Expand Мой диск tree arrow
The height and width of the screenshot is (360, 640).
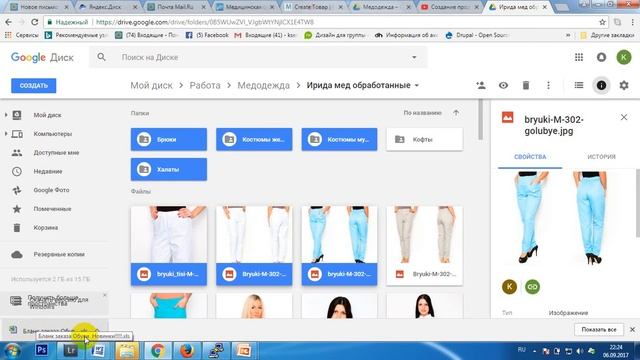point(6,115)
